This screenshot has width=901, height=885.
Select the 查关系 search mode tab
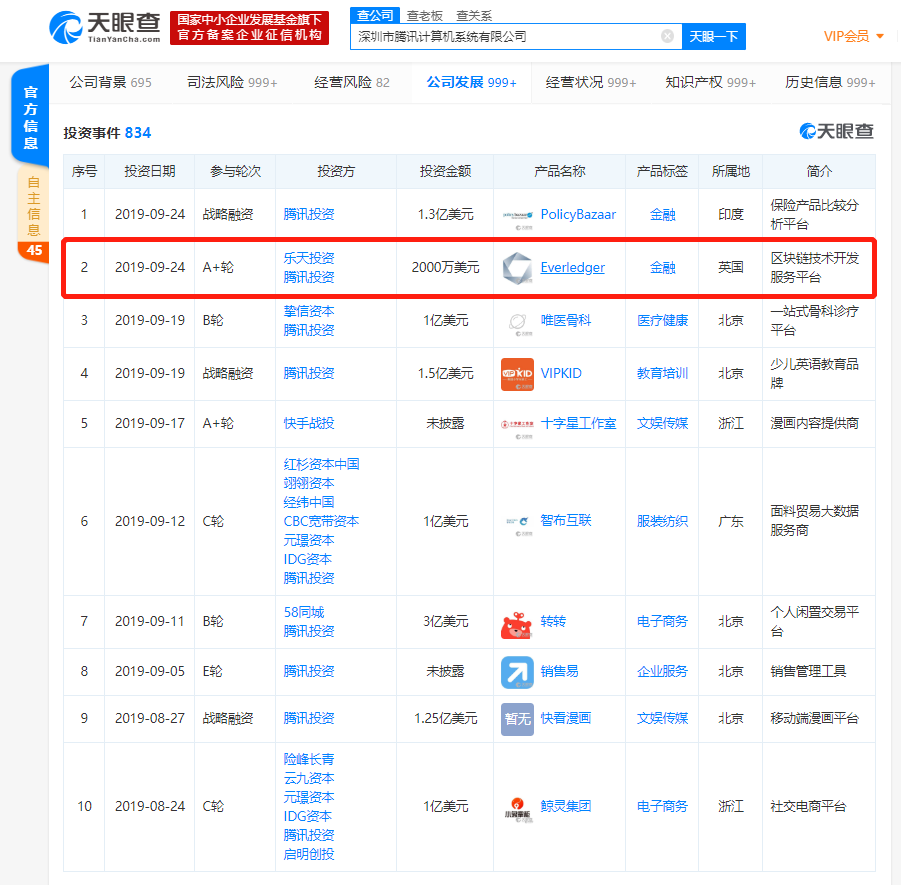click(473, 16)
